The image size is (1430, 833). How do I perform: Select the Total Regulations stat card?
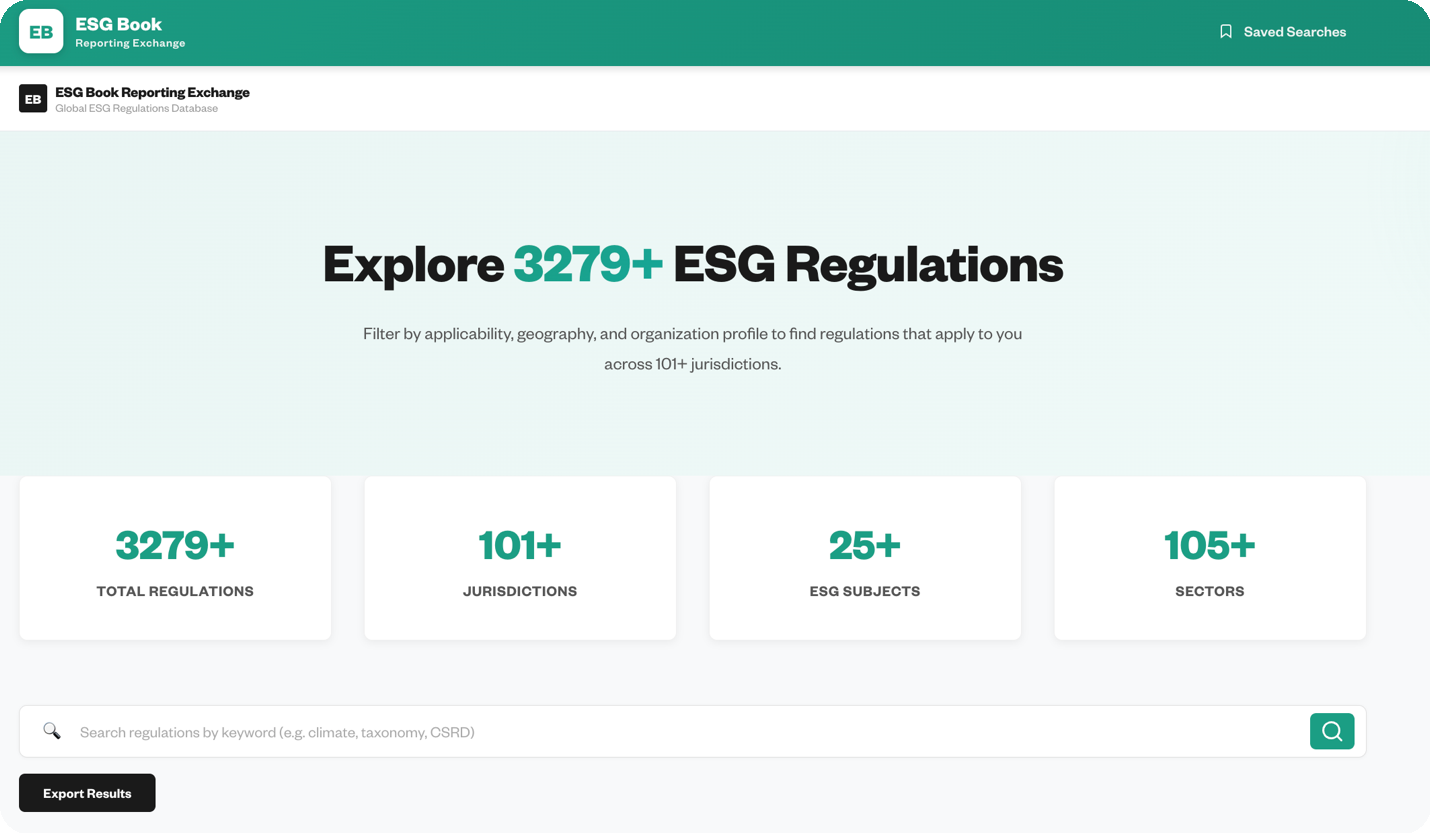(175, 557)
